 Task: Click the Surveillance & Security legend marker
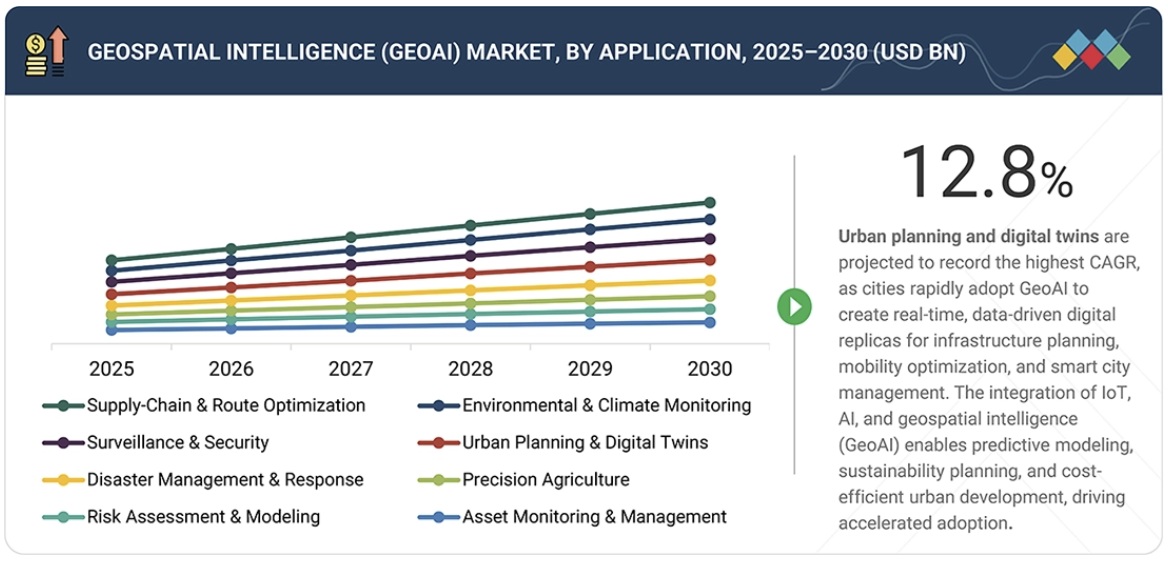tap(63, 443)
